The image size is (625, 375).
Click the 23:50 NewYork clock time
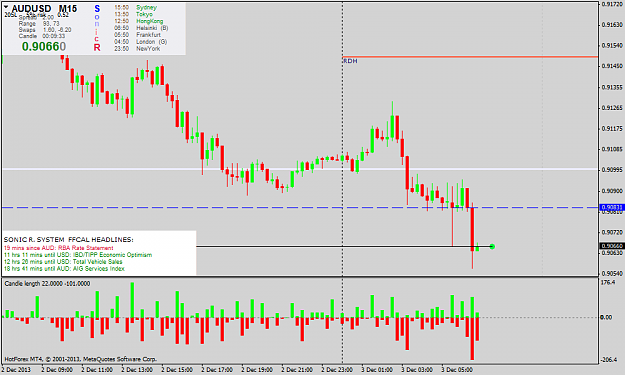coord(122,48)
